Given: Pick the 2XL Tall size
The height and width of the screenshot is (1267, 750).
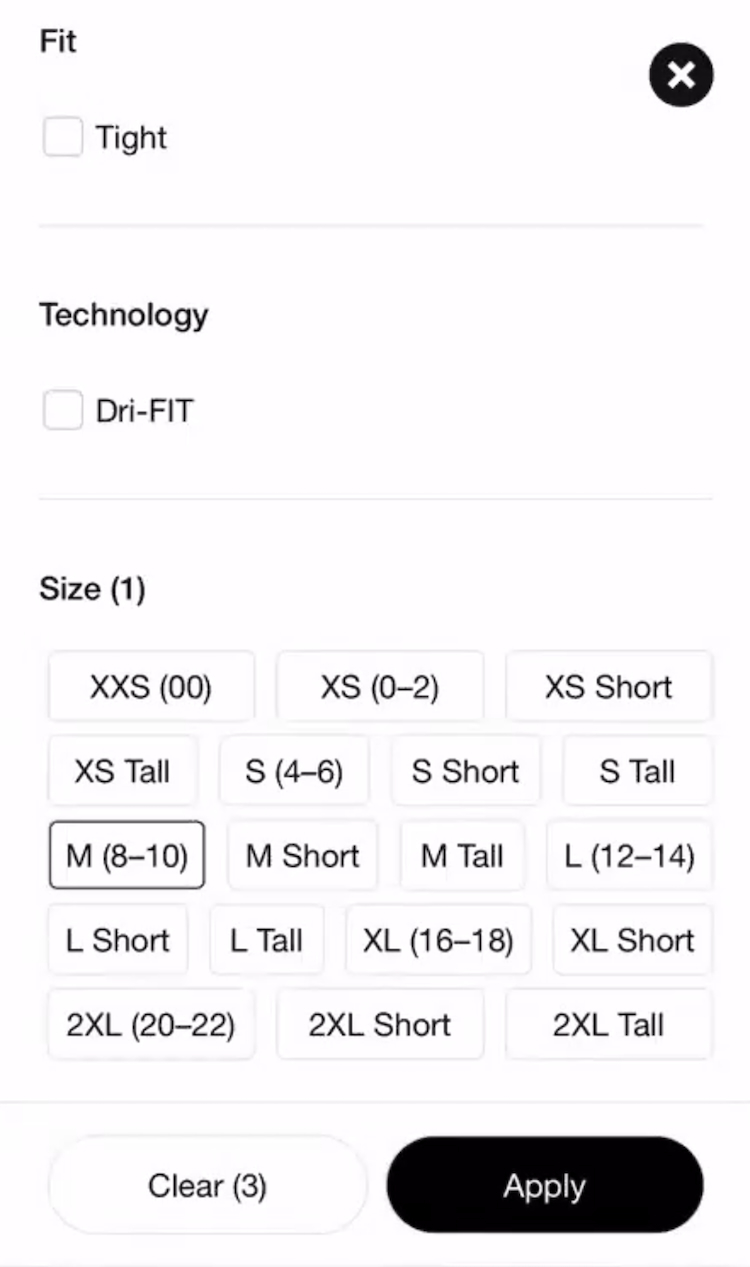Looking at the screenshot, I should coord(608,1025).
